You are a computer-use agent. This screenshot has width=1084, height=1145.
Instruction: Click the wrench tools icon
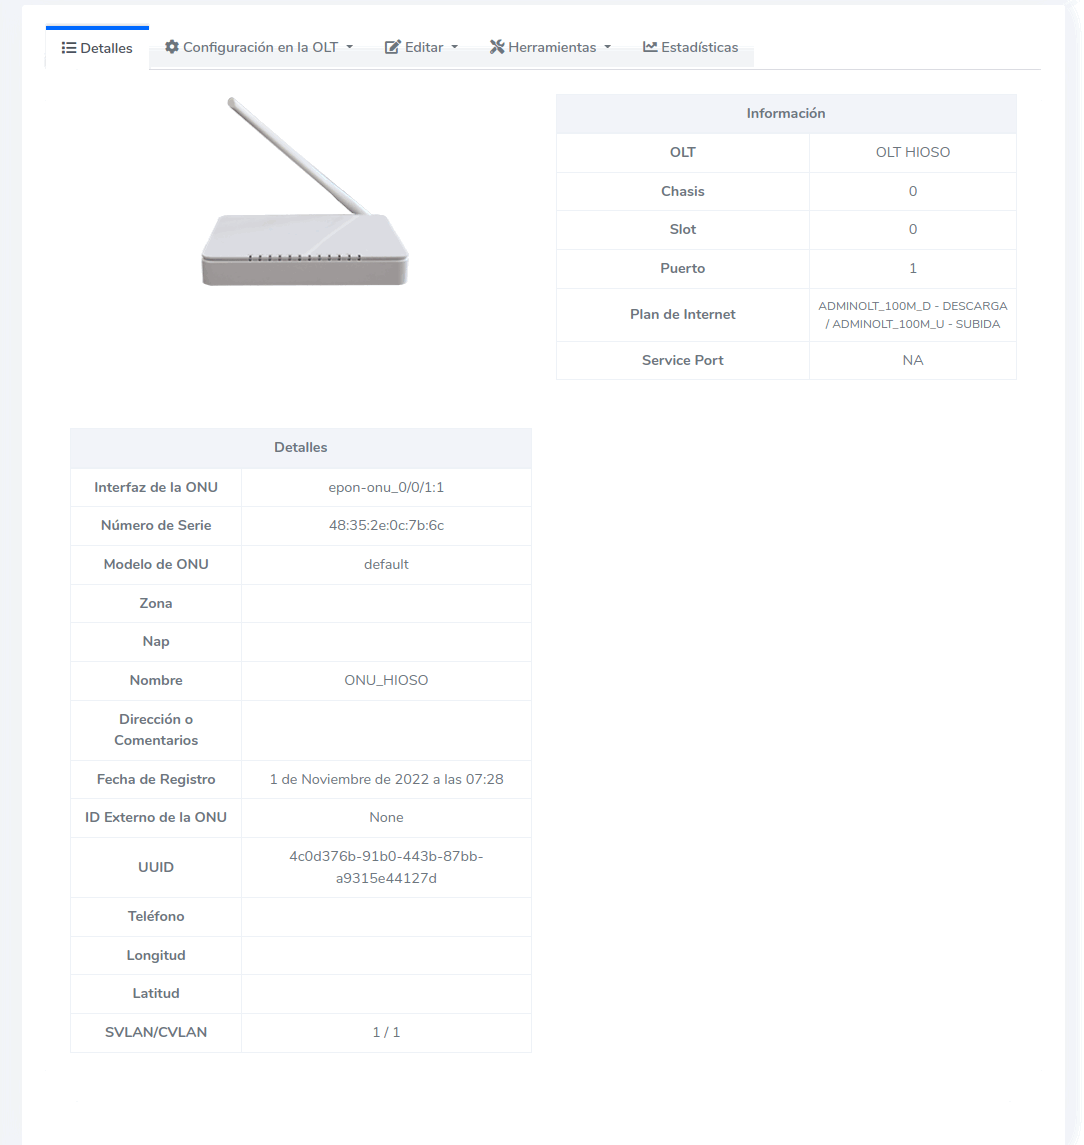[x=496, y=47]
